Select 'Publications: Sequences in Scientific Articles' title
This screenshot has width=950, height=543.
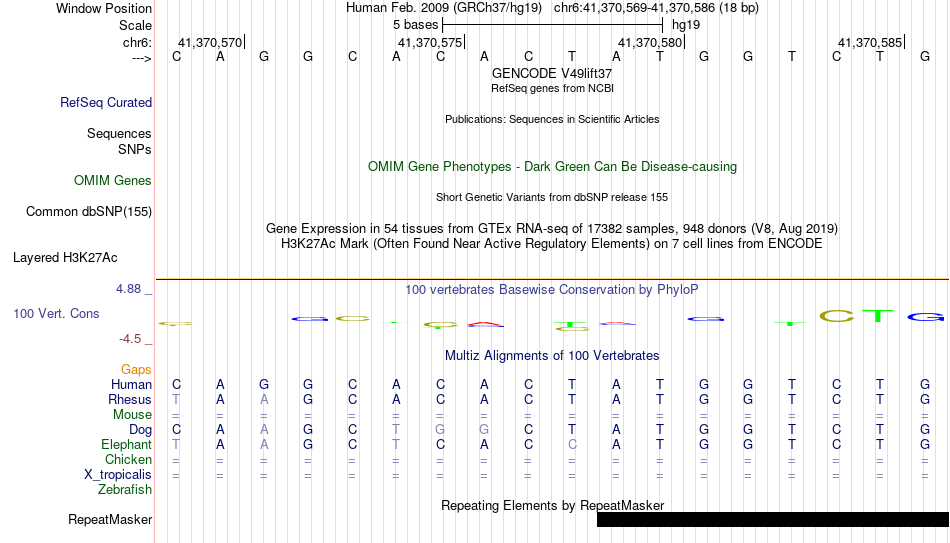(x=552, y=119)
